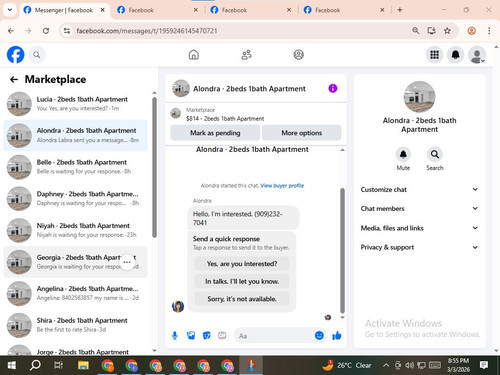
Task: Click the browser address bar URL
Action: pos(147,31)
